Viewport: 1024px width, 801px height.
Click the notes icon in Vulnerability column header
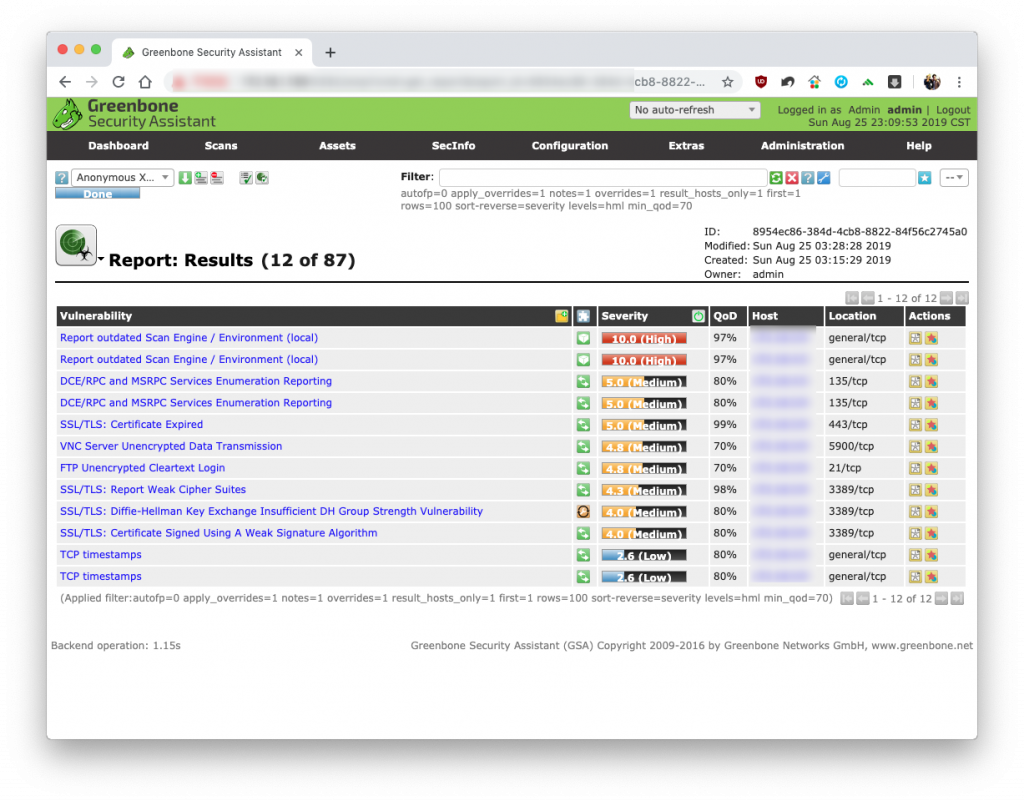pos(562,316)
